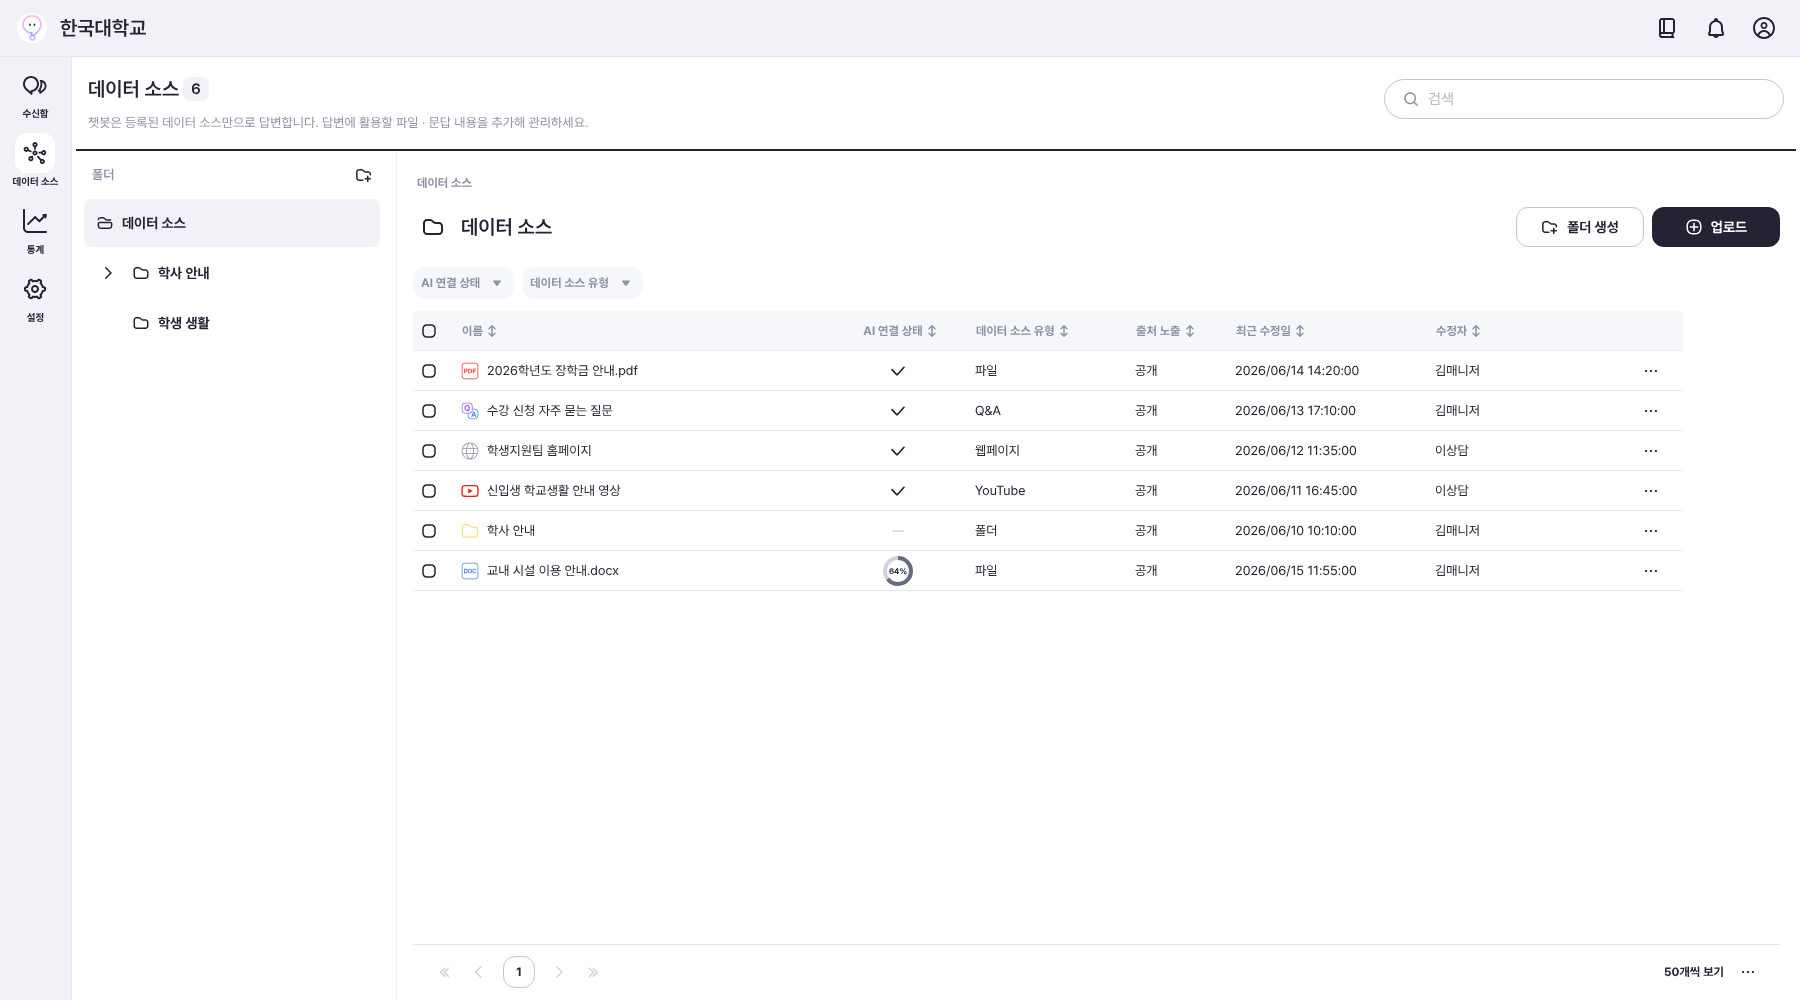Open more options for 학생지원팀 홈페이지 row
This screenshot has width=1800, height=1000.
pos(1651,451)
